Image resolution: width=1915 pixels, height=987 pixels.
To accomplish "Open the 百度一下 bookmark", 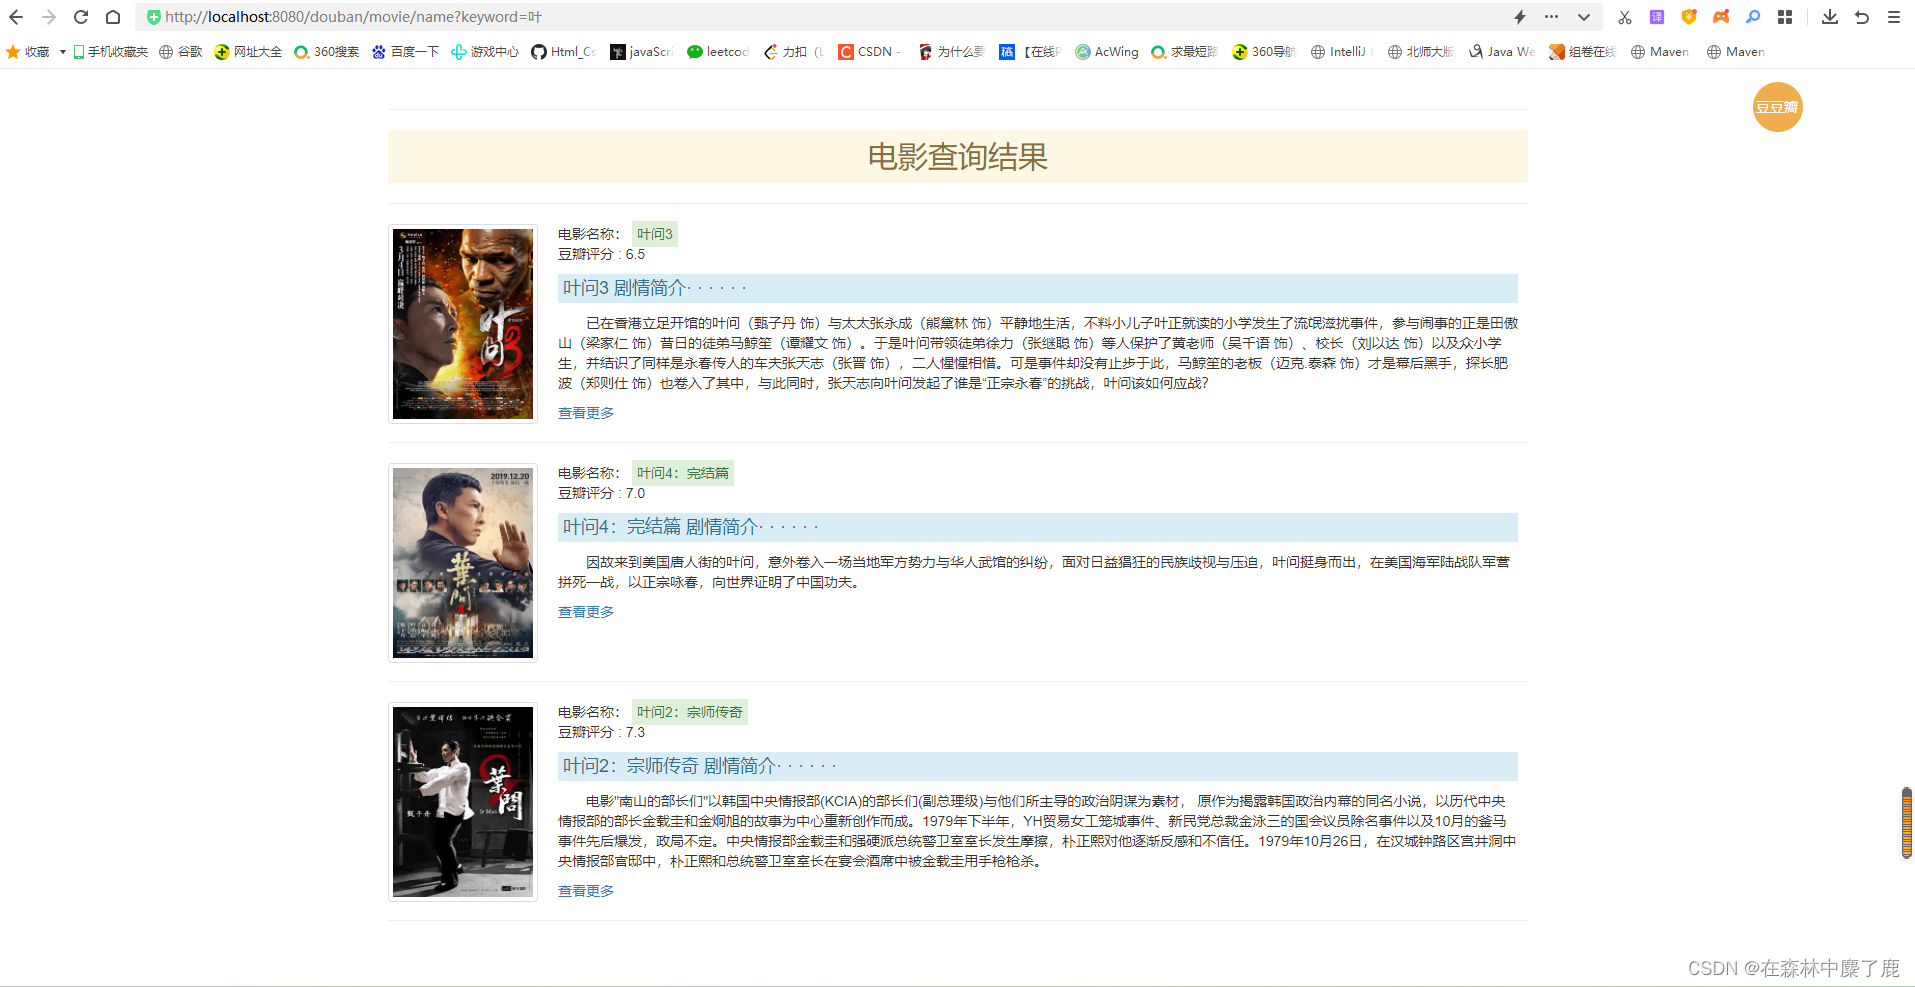I will 405,52.
